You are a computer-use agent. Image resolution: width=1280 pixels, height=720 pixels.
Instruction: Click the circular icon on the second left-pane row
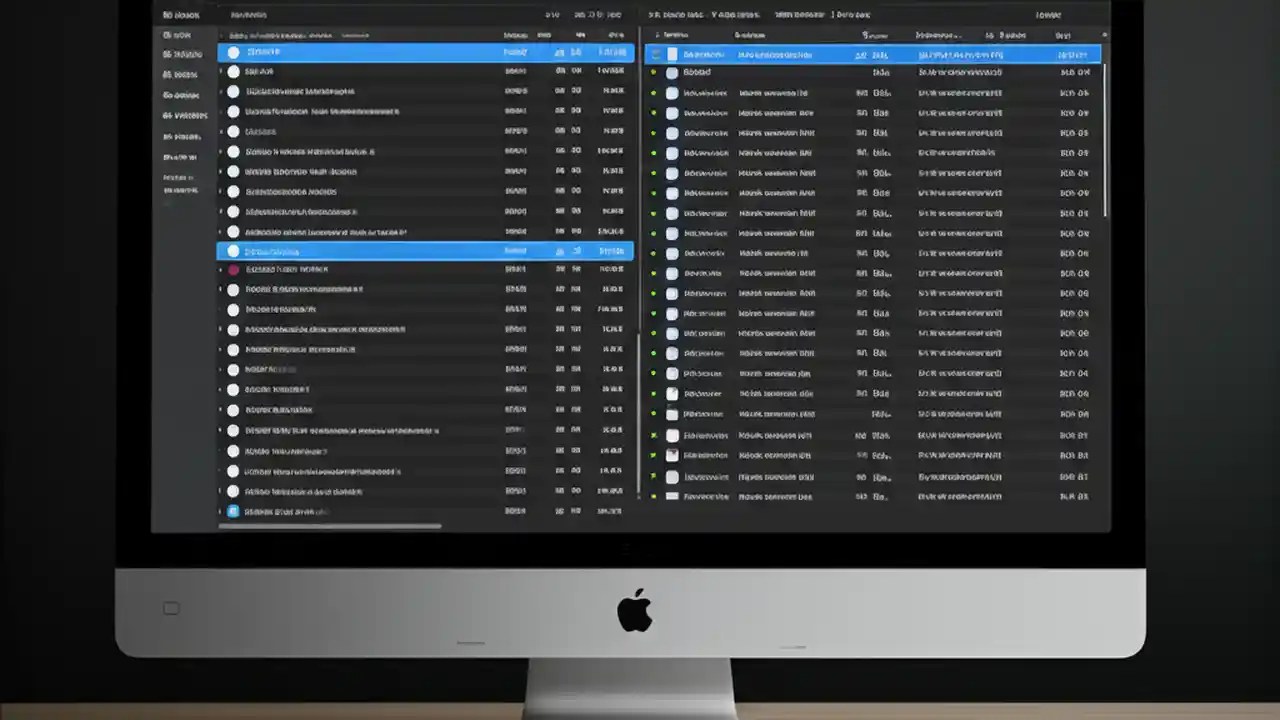(x=233, y=71)
